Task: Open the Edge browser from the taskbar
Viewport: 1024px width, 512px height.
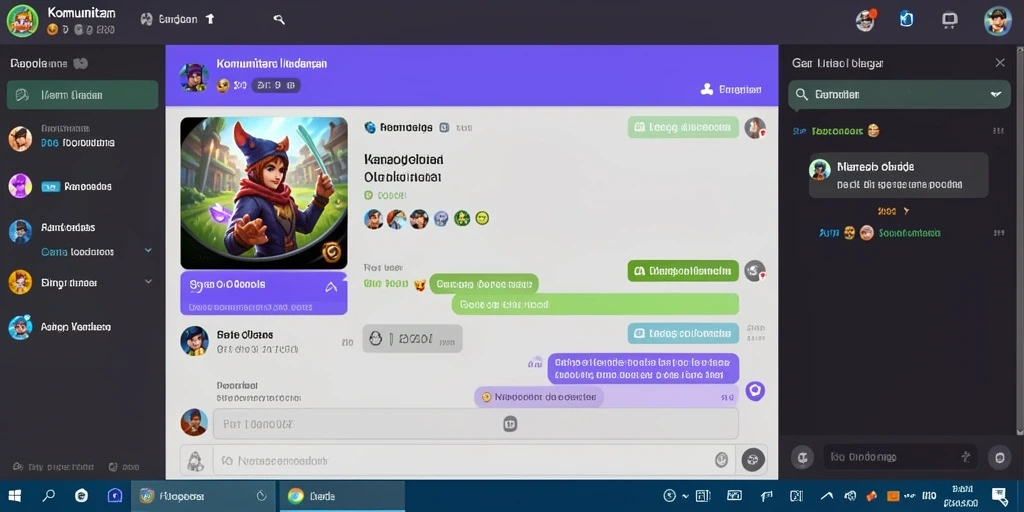Action: tap(81, 496)
